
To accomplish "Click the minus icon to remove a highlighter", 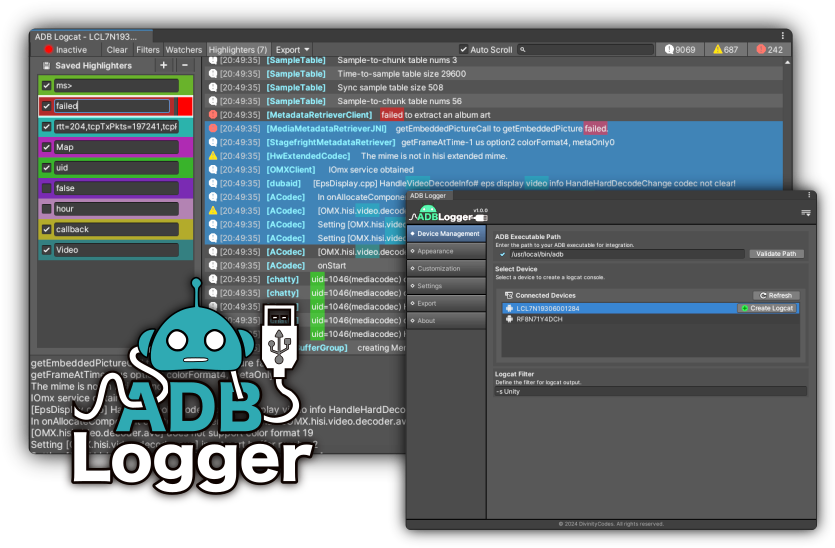I will point(184,66).
